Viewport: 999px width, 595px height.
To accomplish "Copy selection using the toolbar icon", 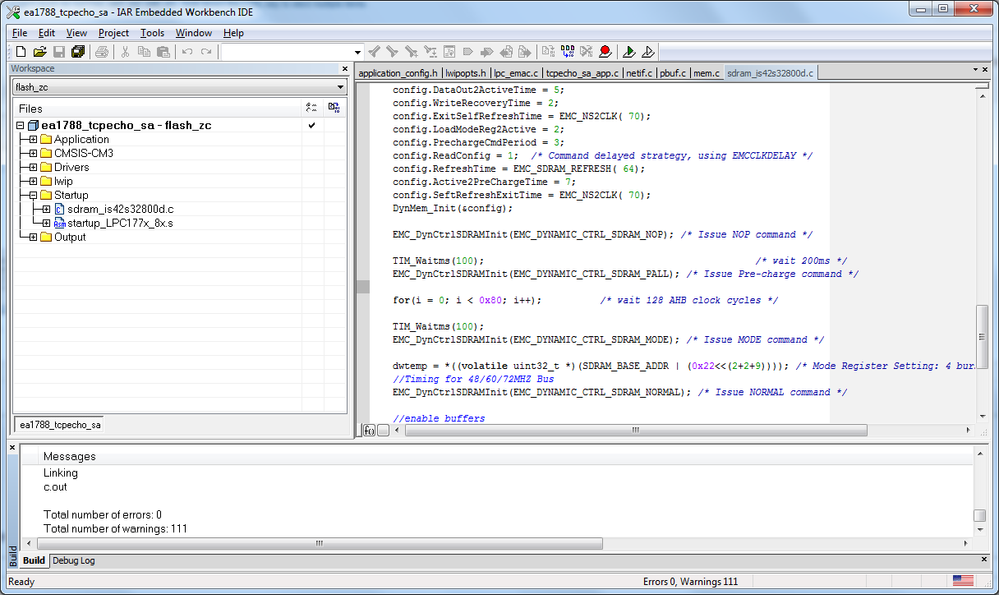I will 144,52.
